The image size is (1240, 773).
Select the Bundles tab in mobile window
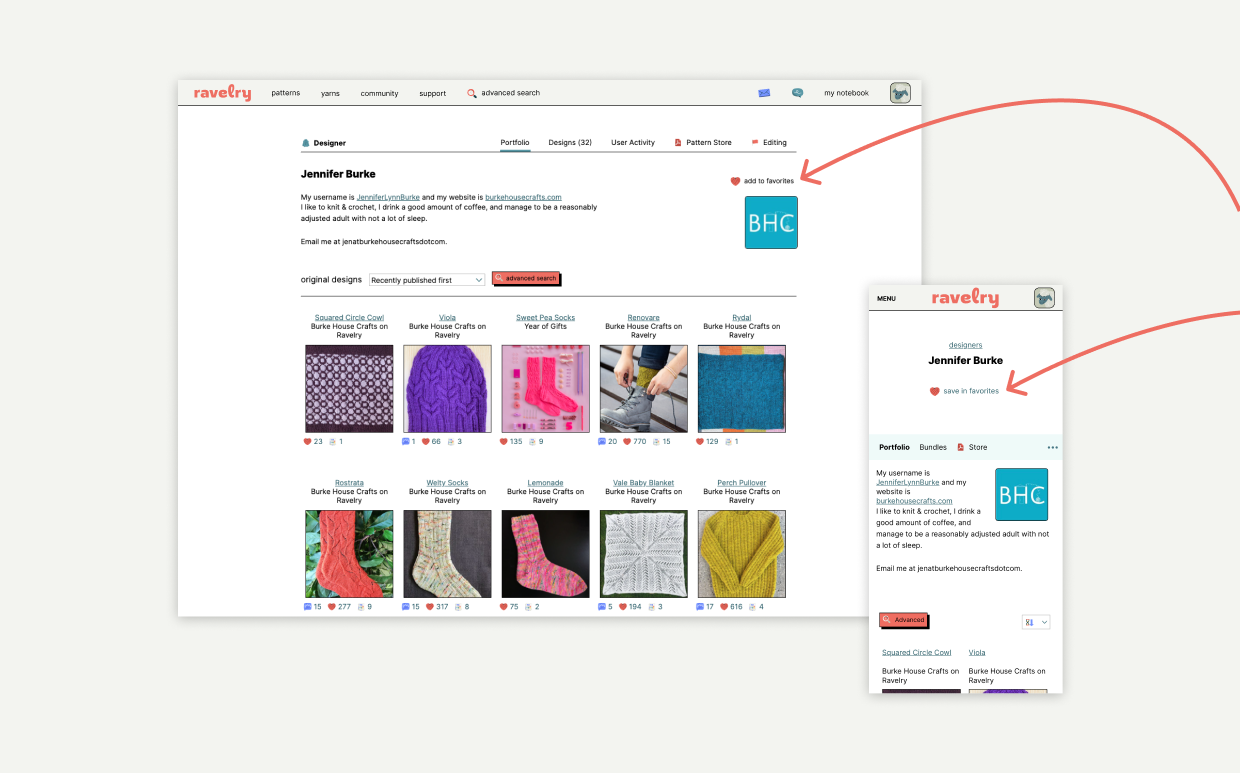[933, 447]
